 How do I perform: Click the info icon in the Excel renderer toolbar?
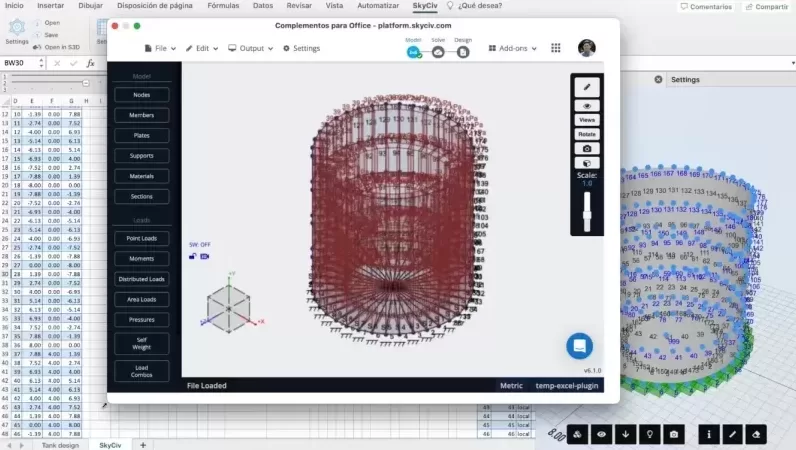pos(709,434)
